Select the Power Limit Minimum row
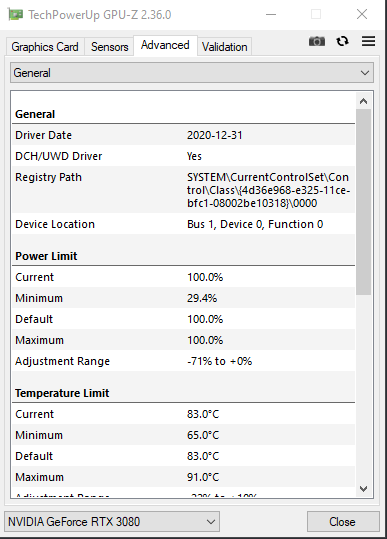 coord(184,298)
